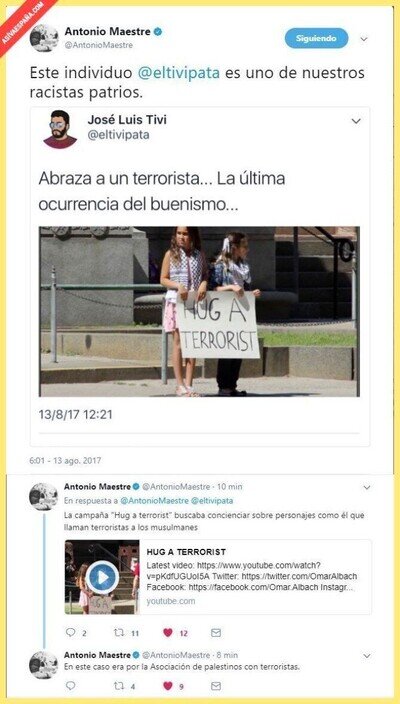Retweet the reply with 11 retweets
The image size is (400, 704).
click(x=119, y=633)
